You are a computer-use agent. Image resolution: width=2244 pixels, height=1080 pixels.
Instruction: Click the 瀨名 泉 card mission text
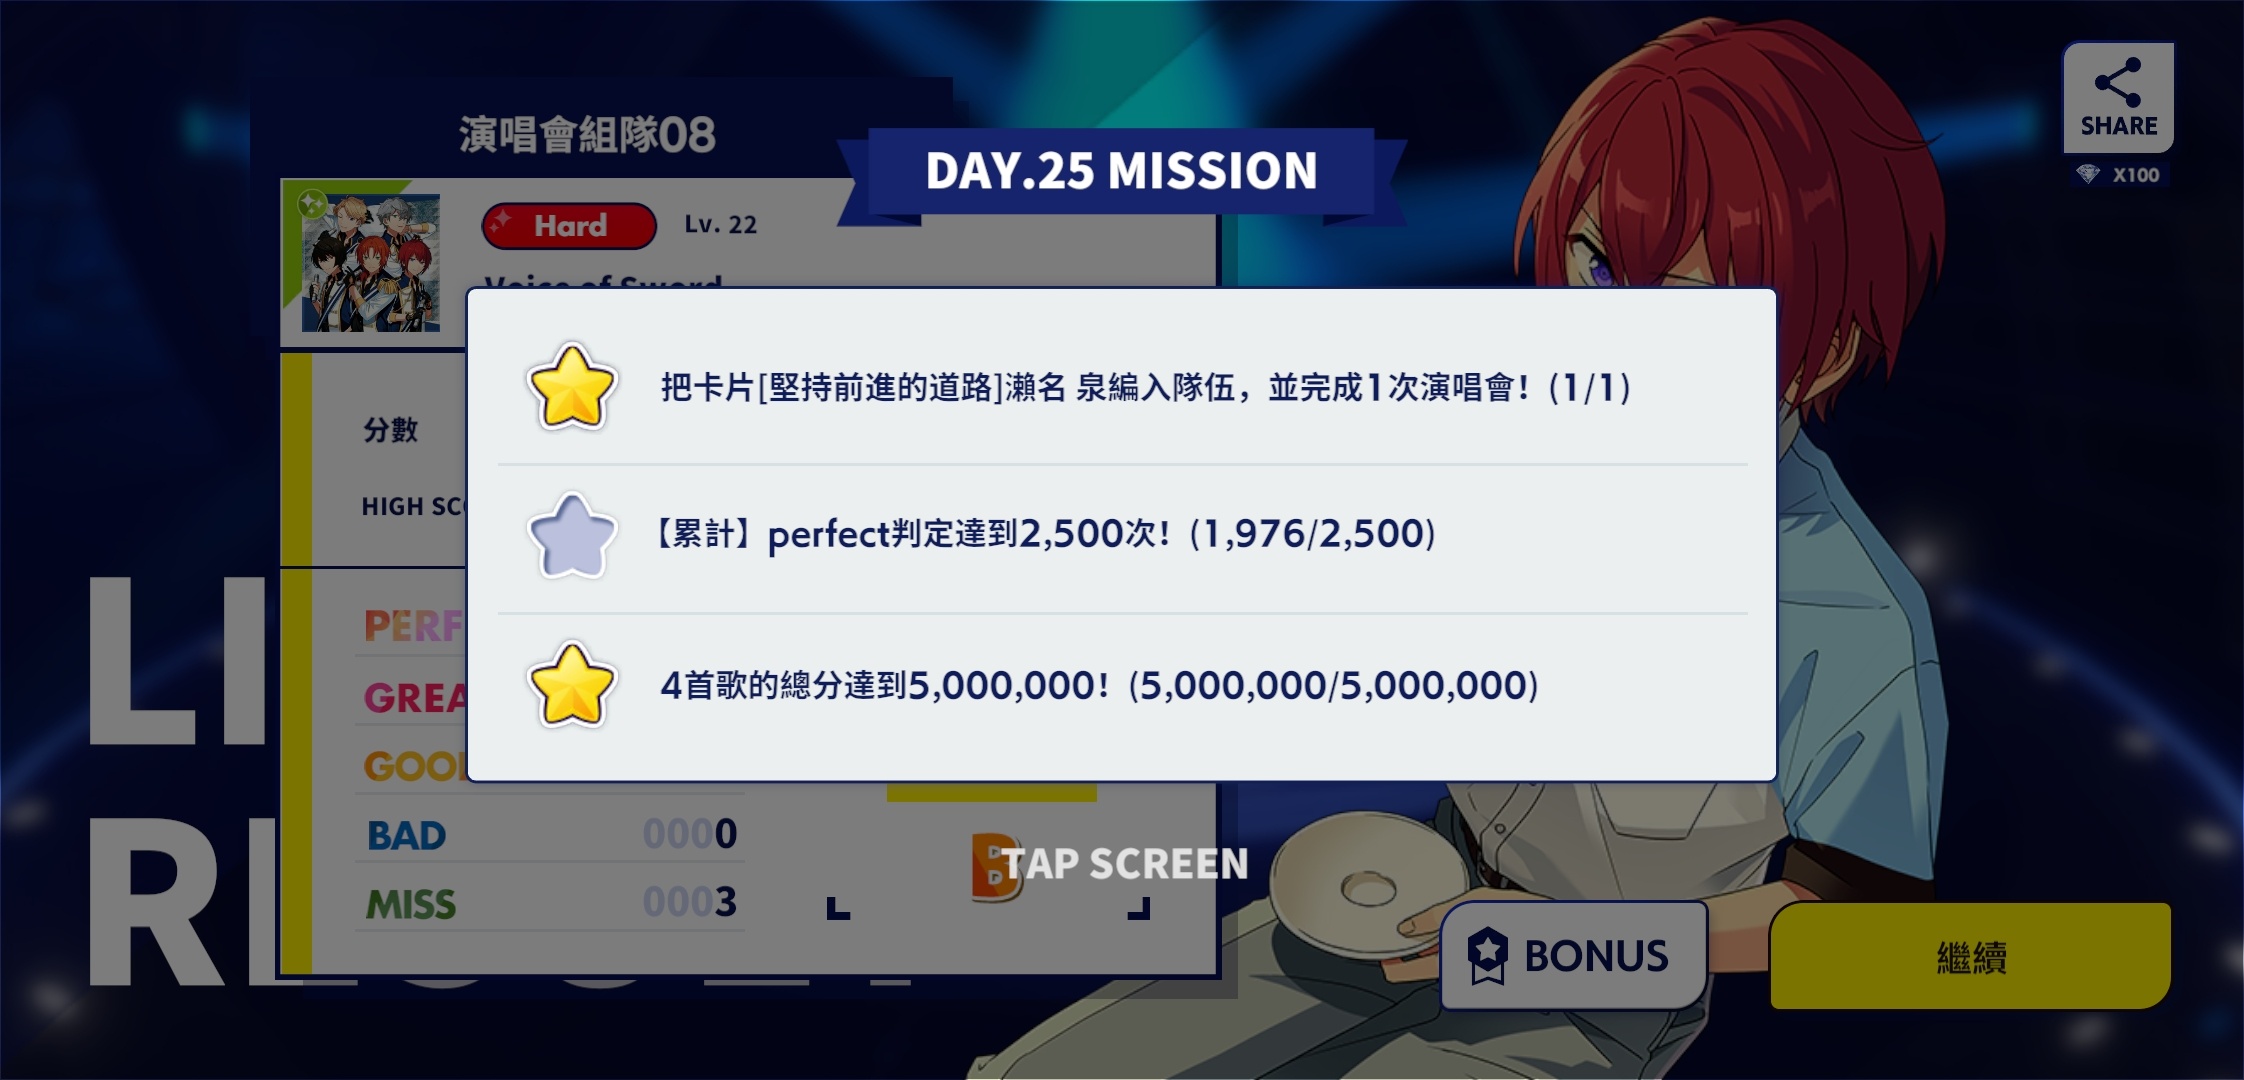[x=1146, y=388]
